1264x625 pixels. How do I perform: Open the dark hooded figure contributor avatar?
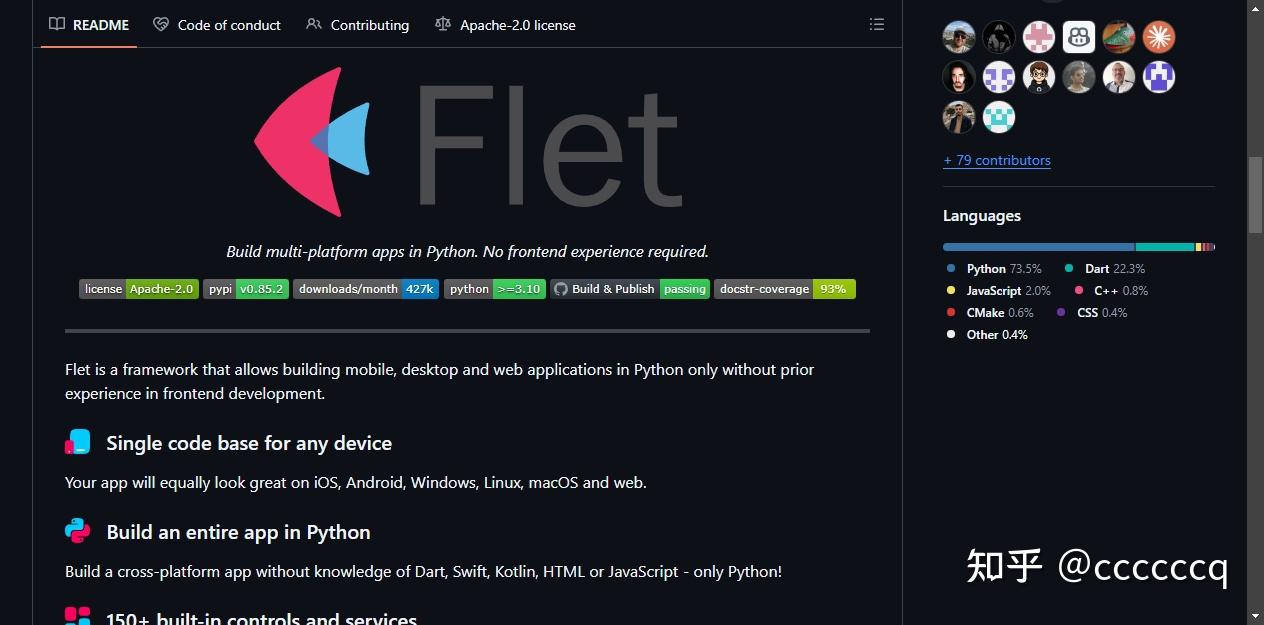pos(999,37)
